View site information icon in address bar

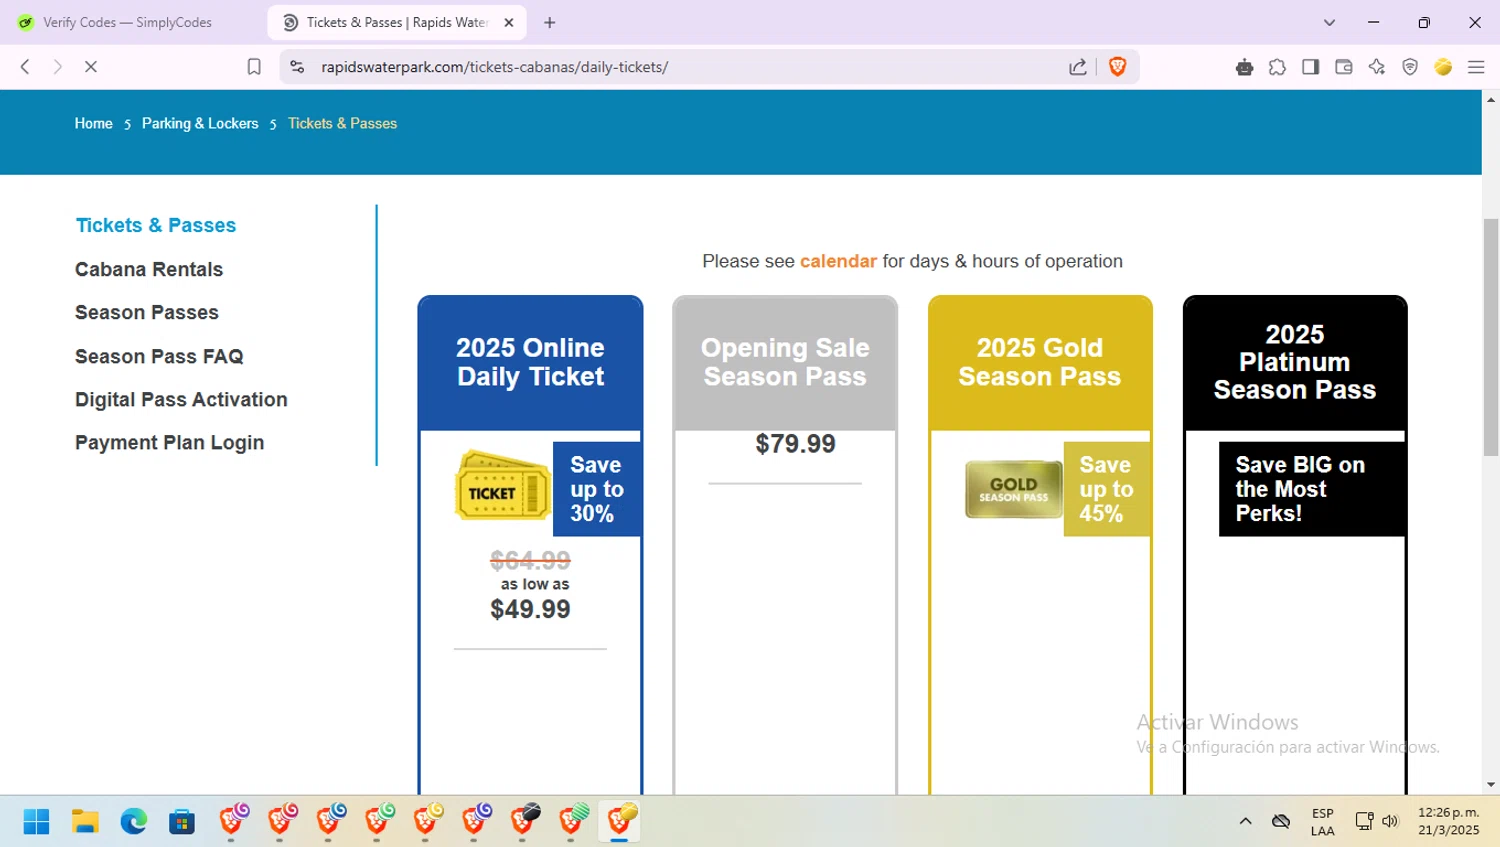[297, 67]
